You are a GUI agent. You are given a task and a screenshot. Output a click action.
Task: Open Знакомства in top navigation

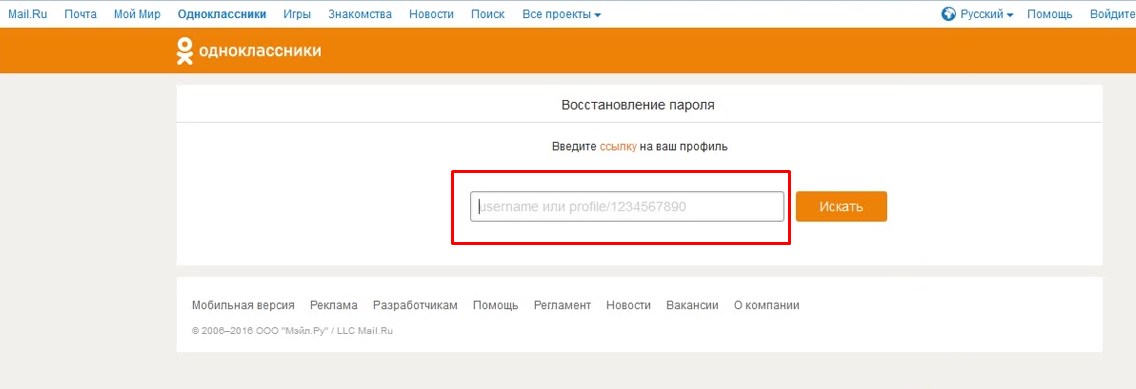coord(360,14)
